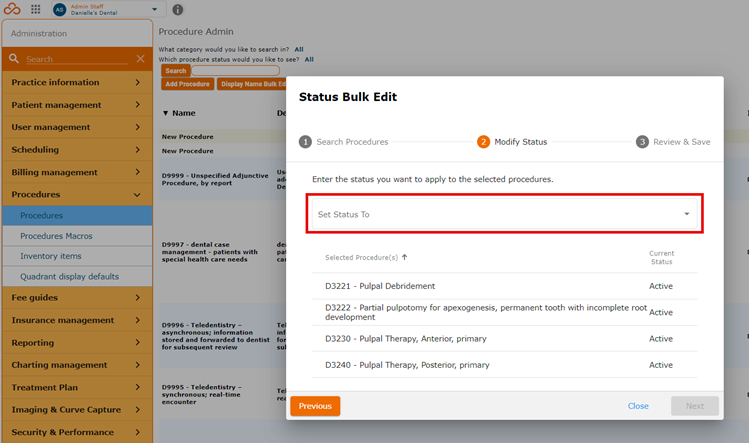Viewport: 749px width, 443px height.
Task: Select D3240 Pulpal Therapy, Posterior row
Action: click(504, 365)
